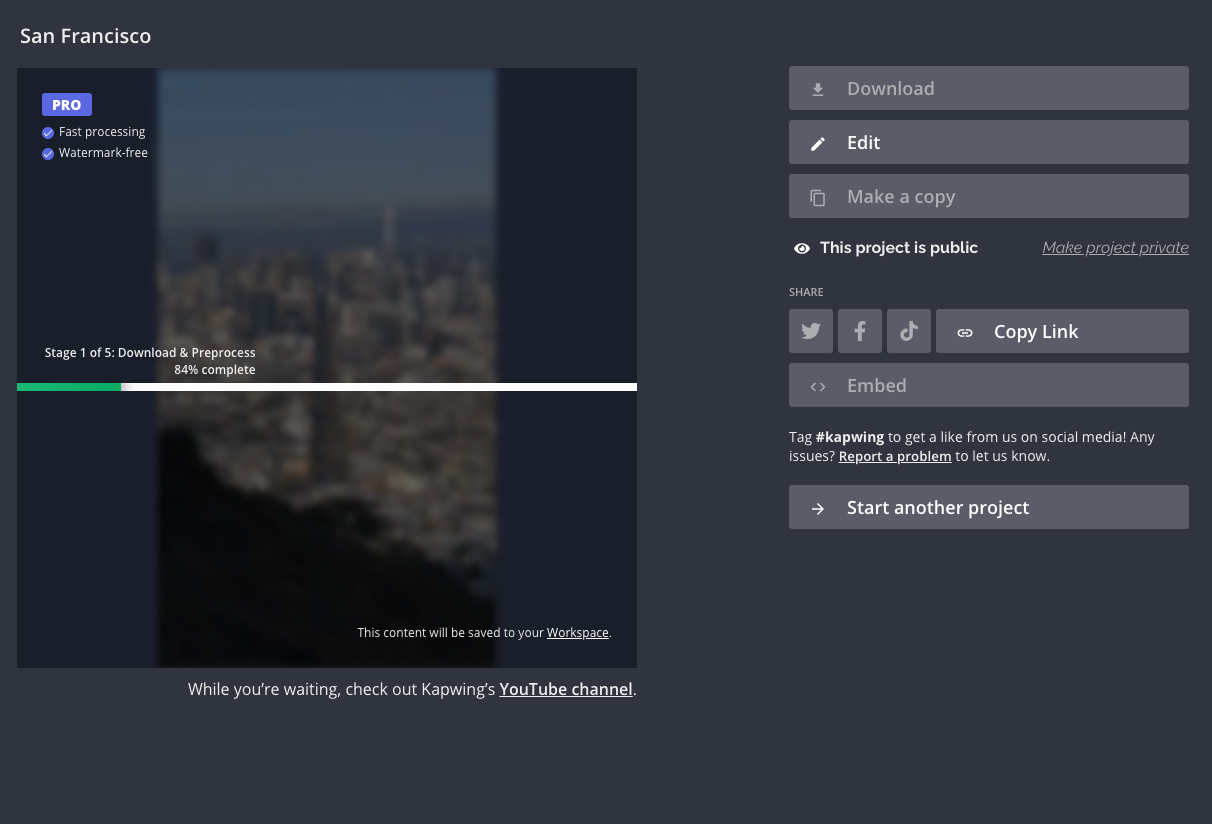Share project via Twitter icon
Viewport: 1212px width, 824px height.
point(810,331)
